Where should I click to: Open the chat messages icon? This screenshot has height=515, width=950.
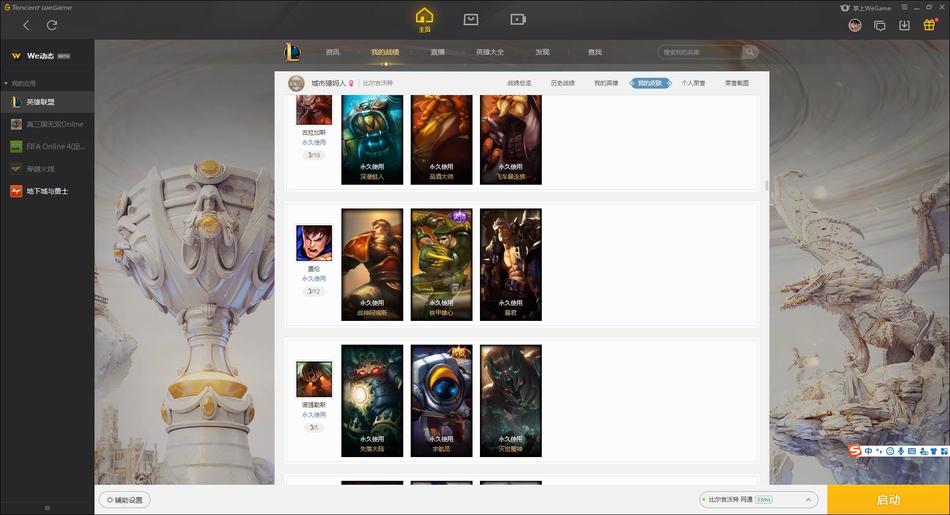coord(880,25)
